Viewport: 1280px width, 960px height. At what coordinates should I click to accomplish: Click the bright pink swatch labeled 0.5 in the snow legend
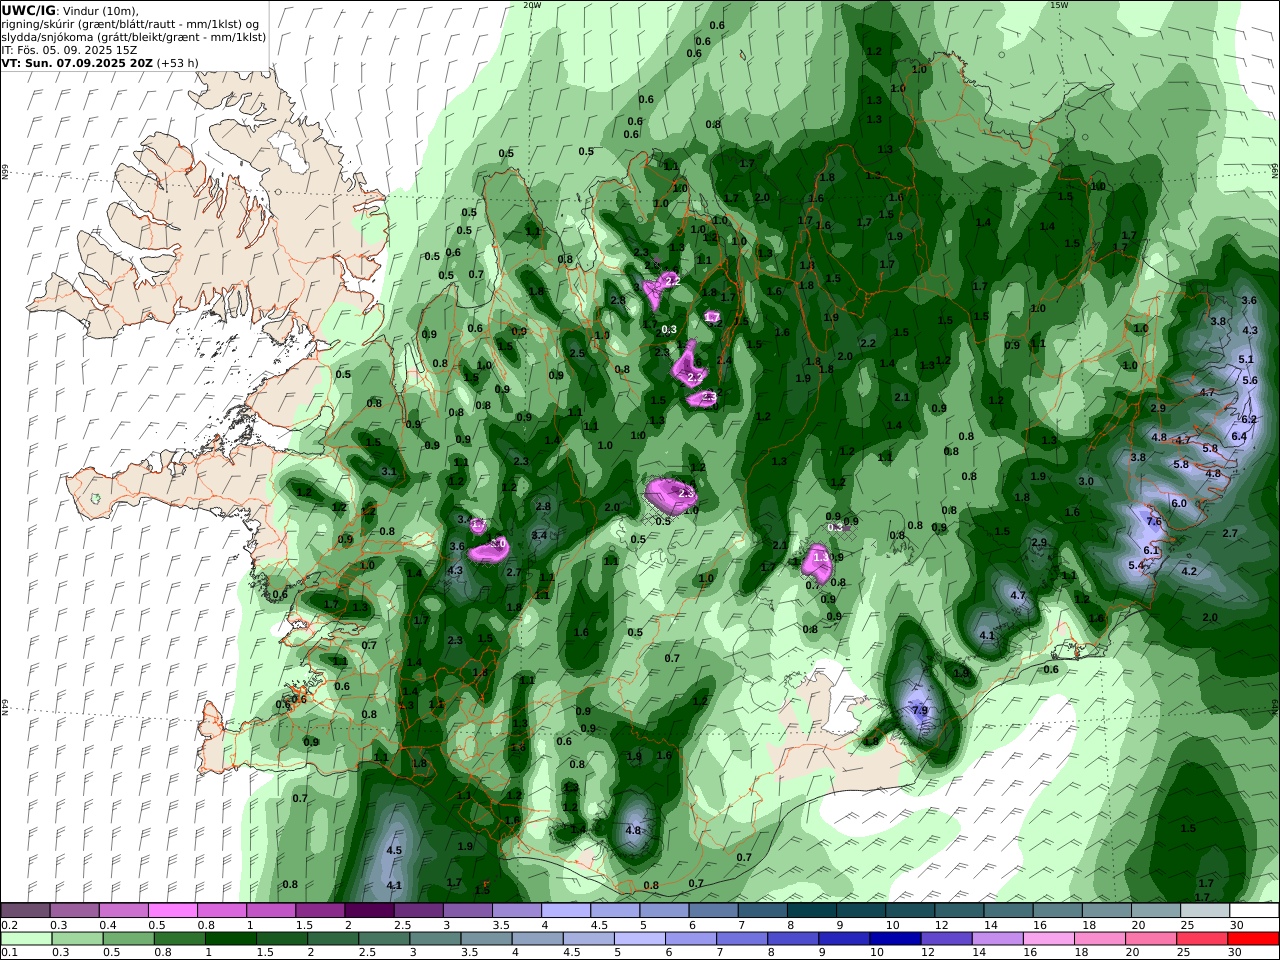coord(173,911)
